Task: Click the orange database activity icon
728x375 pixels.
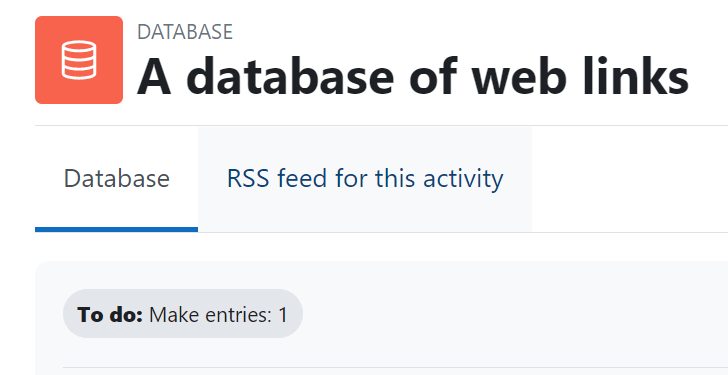Action: click(x=79, y=60)
